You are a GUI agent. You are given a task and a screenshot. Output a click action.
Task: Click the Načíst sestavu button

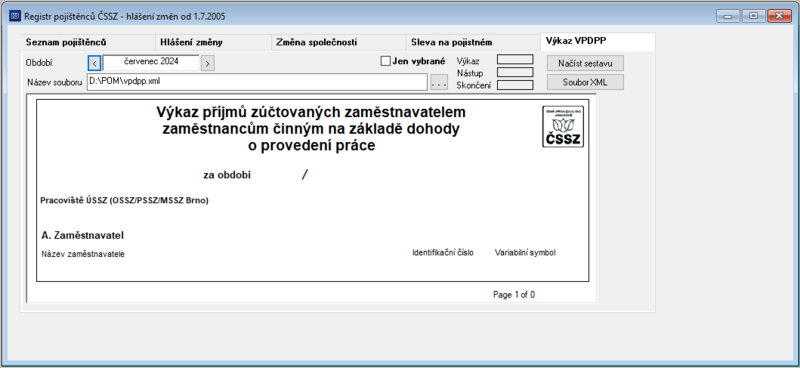tap(585, 63)
